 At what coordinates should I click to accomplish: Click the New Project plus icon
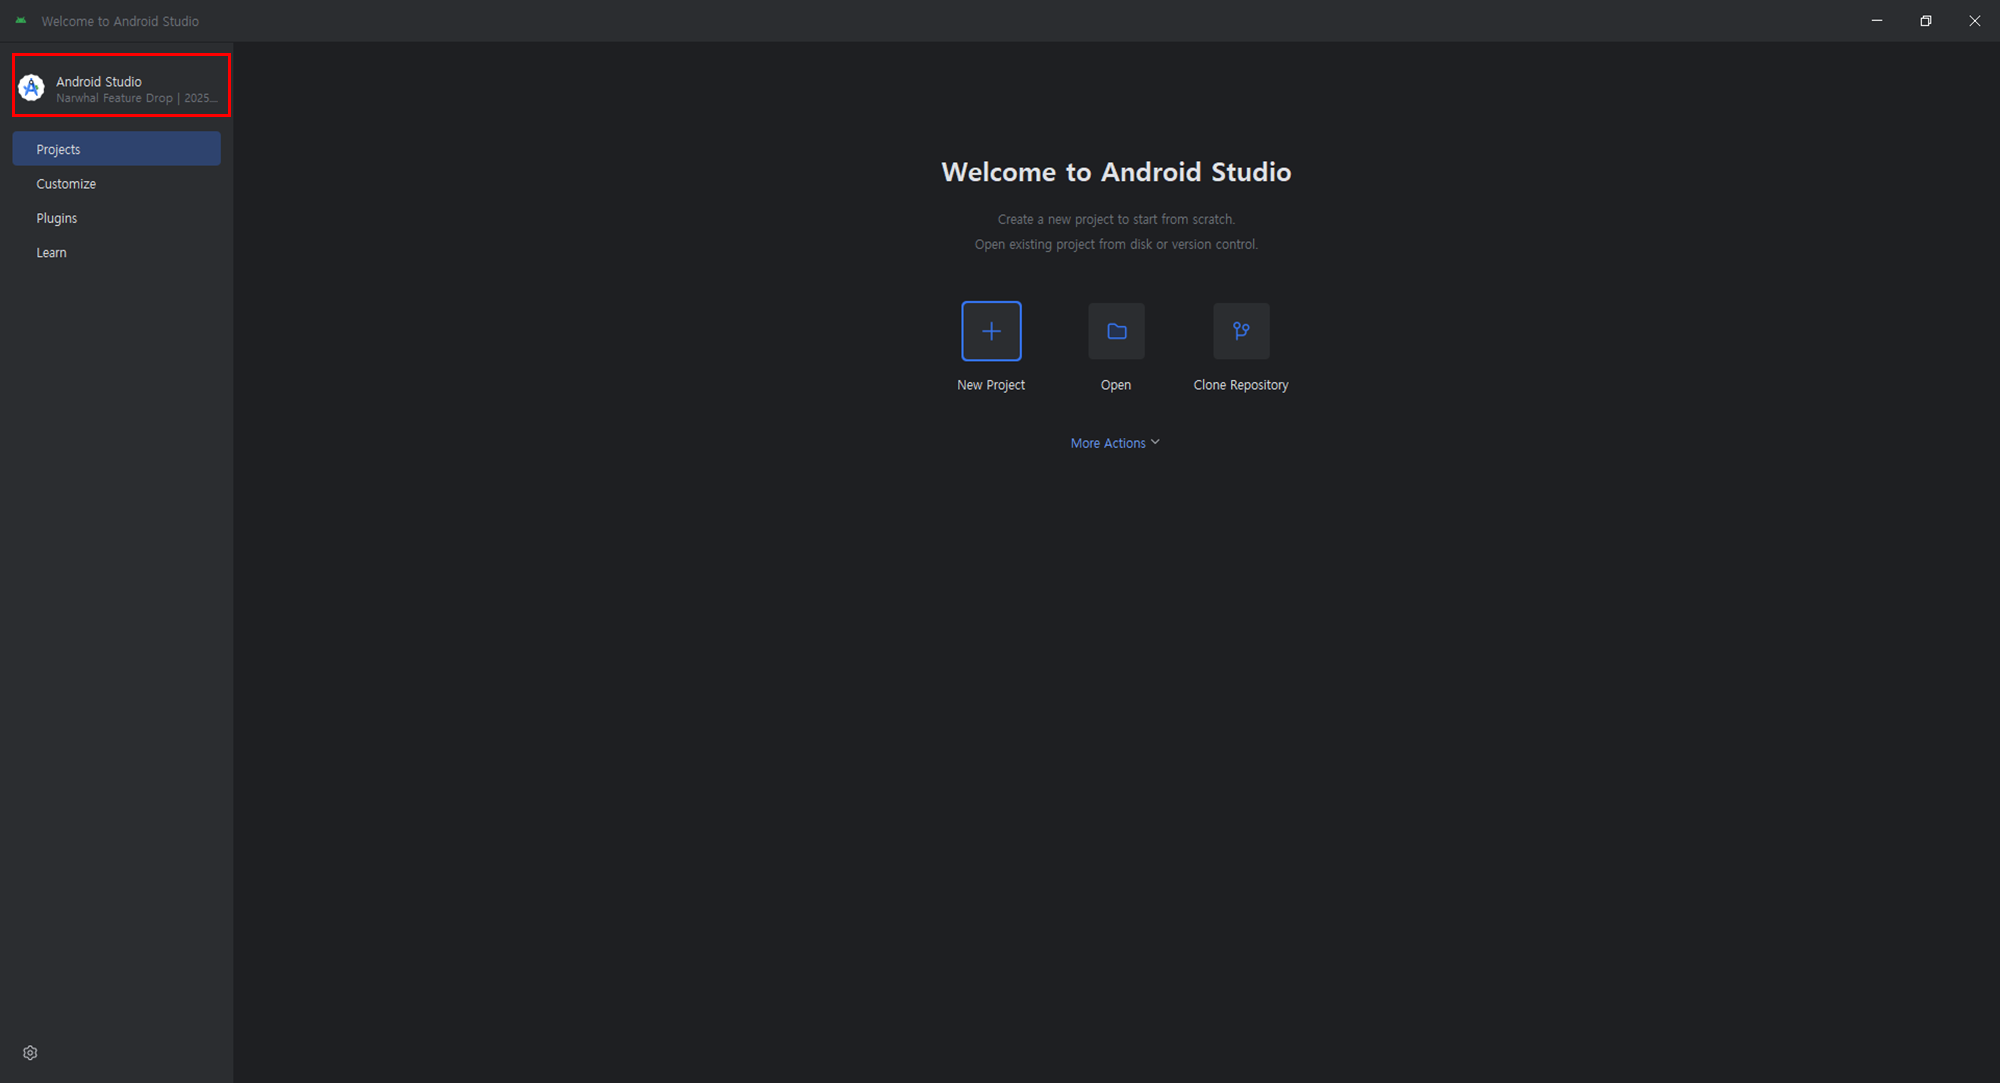pos(991,331)
